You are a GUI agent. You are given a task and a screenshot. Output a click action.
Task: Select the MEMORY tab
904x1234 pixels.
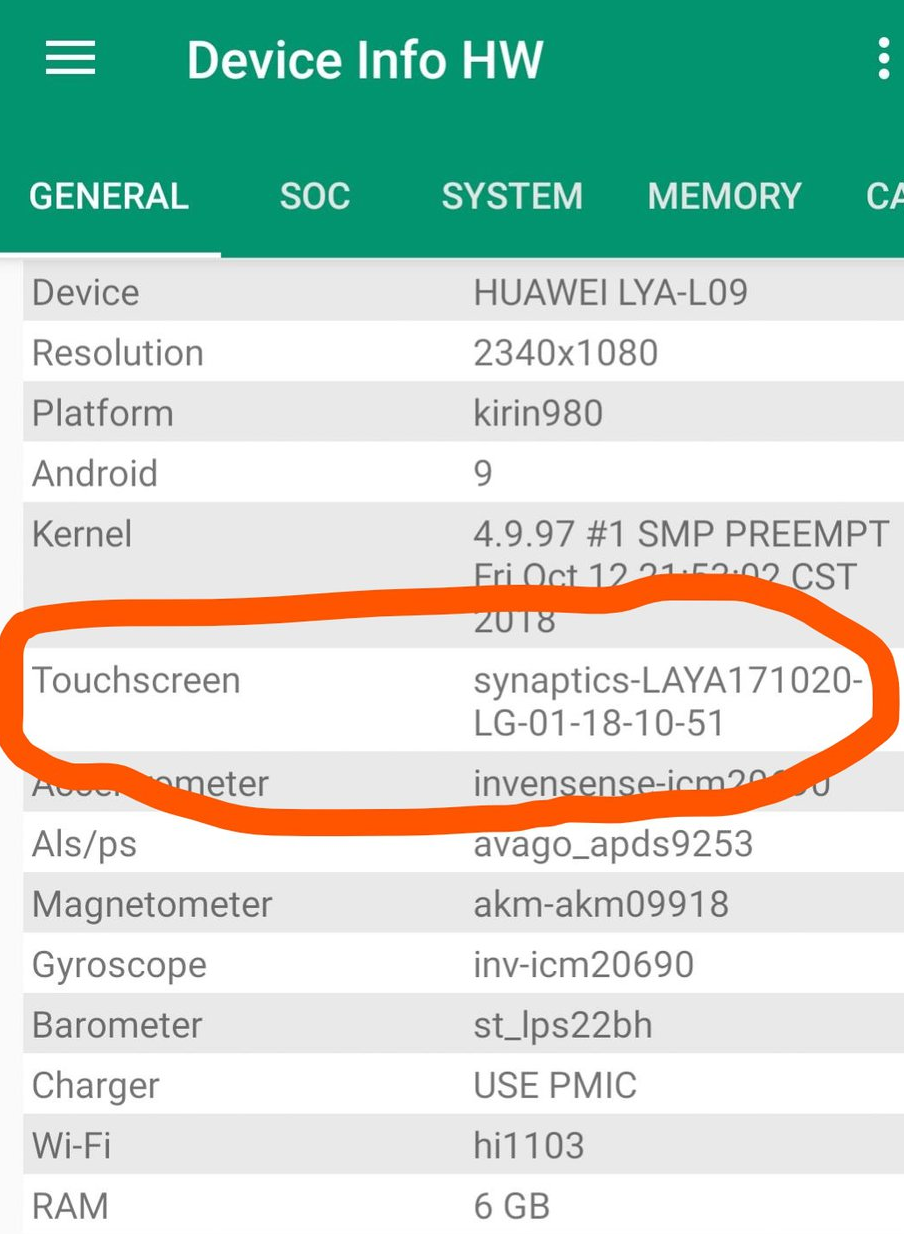(725, 196)
